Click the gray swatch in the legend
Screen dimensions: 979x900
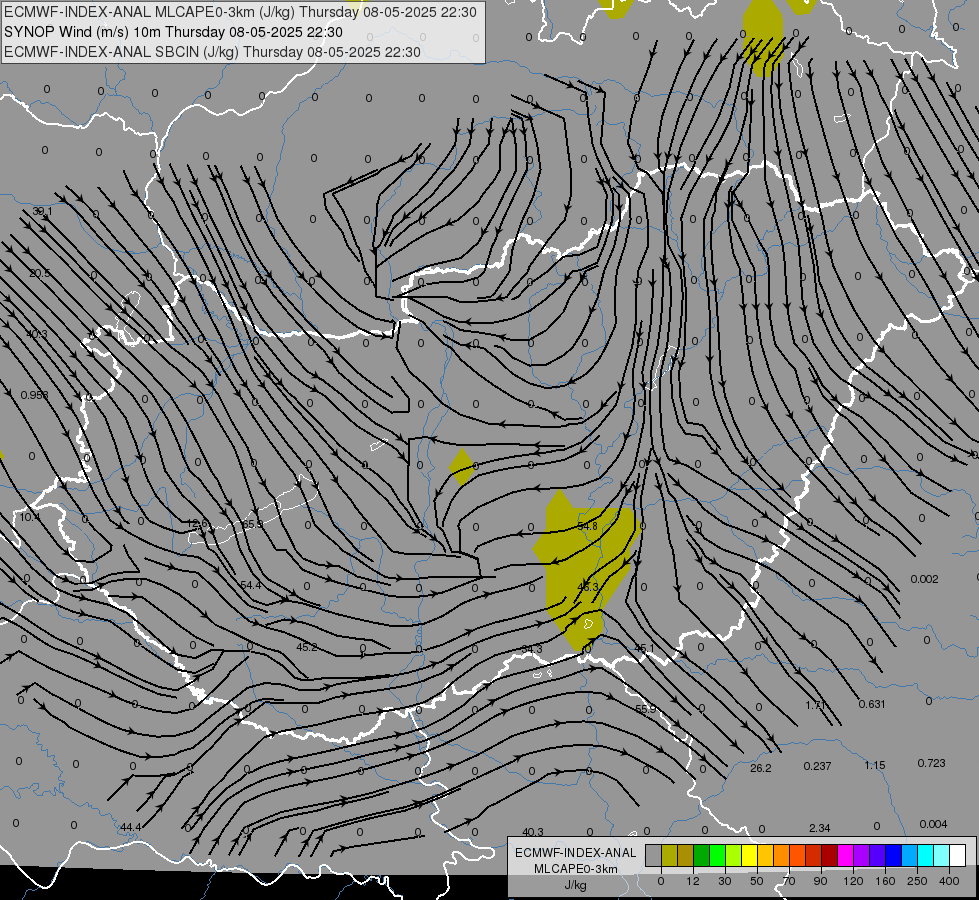653,855
